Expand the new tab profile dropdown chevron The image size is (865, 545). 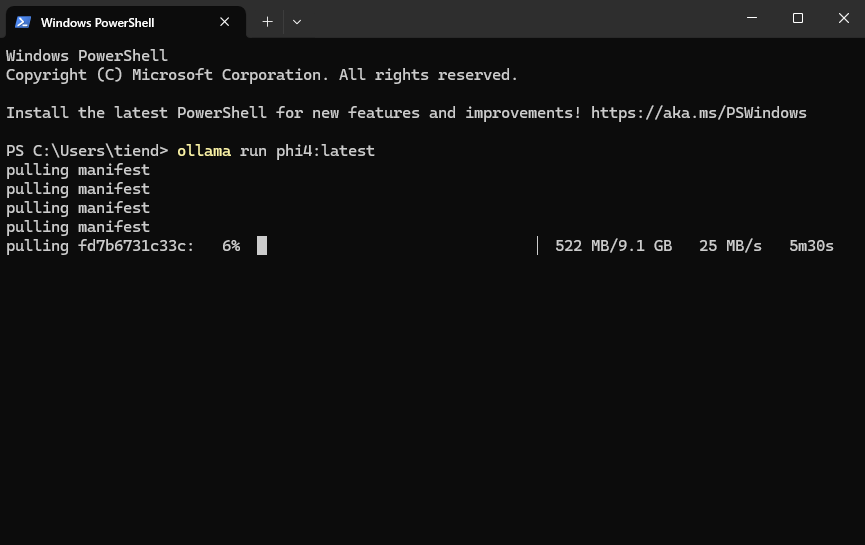pyautogui.click(x=297, y=22)
